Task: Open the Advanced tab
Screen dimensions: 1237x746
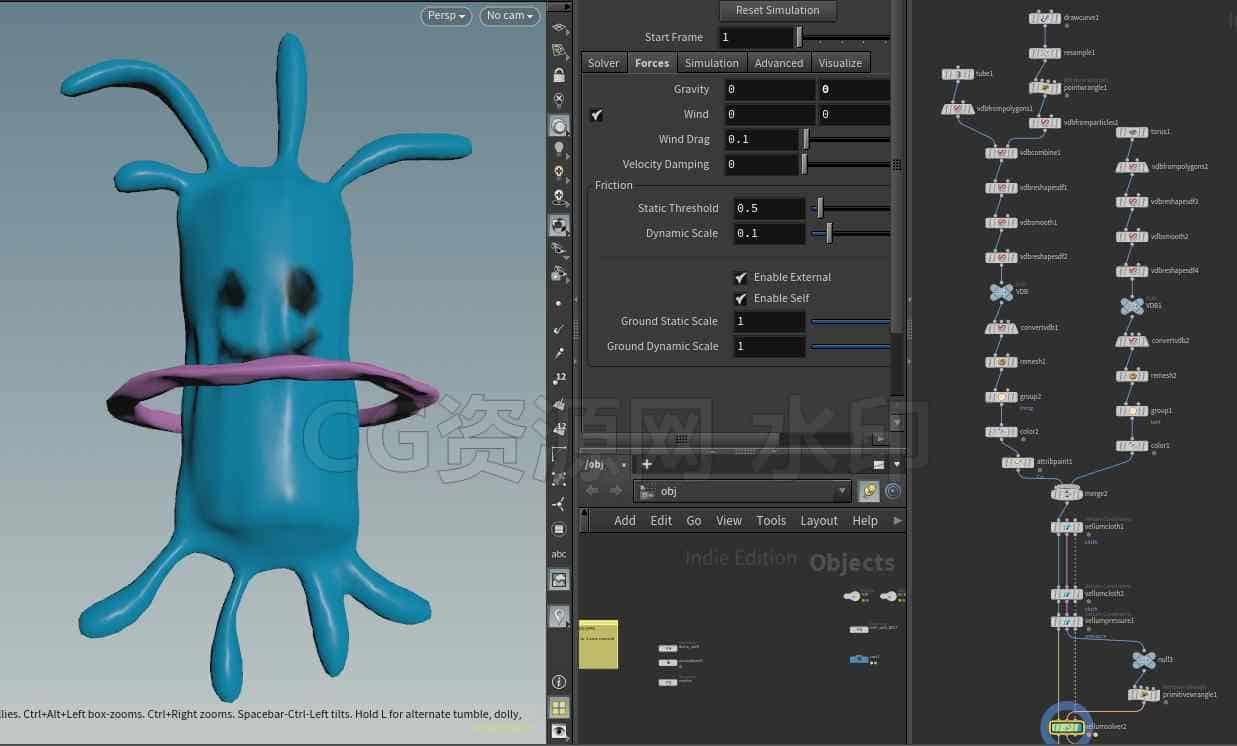Action: pyautogui.click(x=779, y=63)
